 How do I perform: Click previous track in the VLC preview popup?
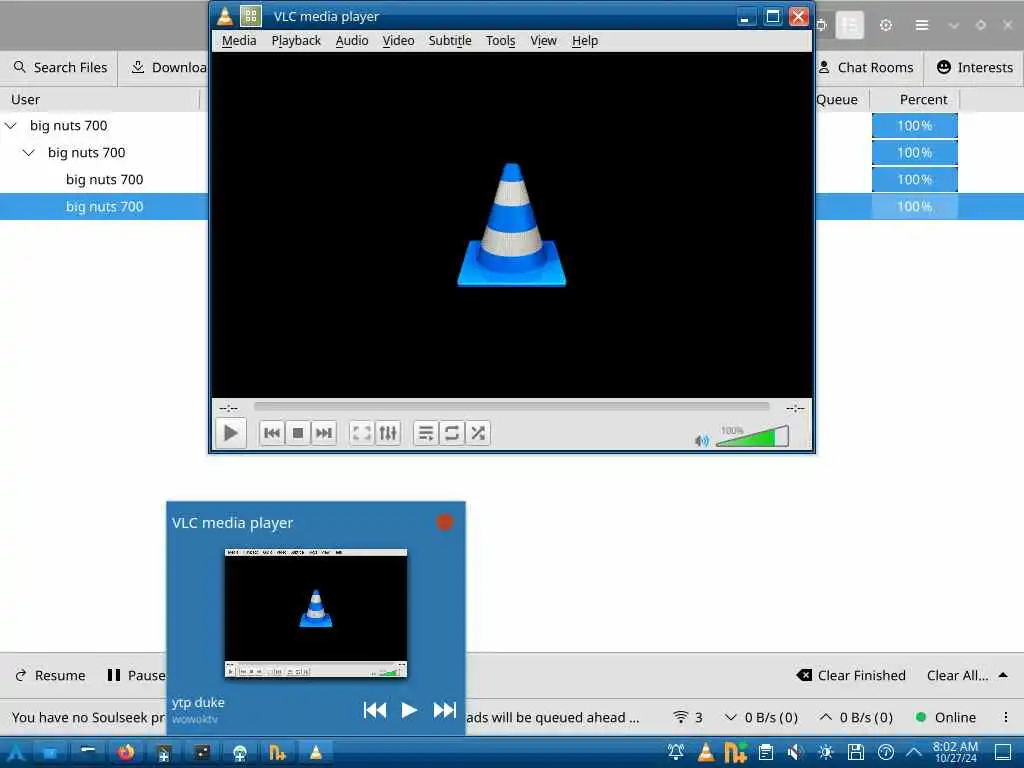tap(375, 710)
